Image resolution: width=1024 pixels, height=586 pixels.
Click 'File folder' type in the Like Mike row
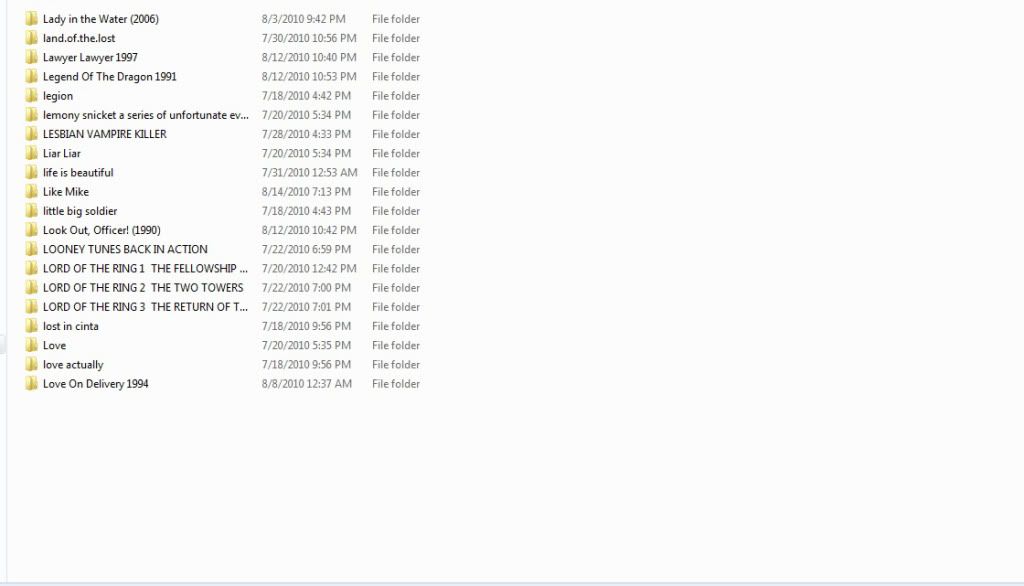tap(396, 191)
